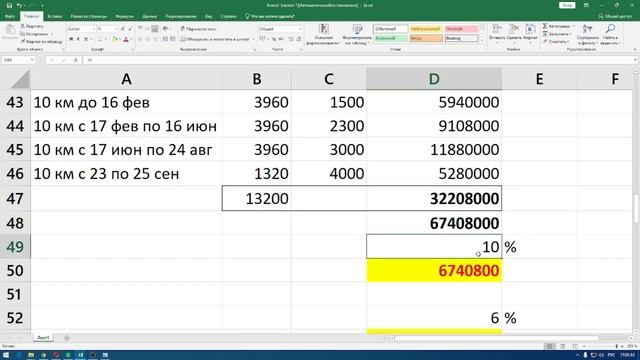
Task: Click the Вырезать (cut) scissors button
Action: coord(32,26)
